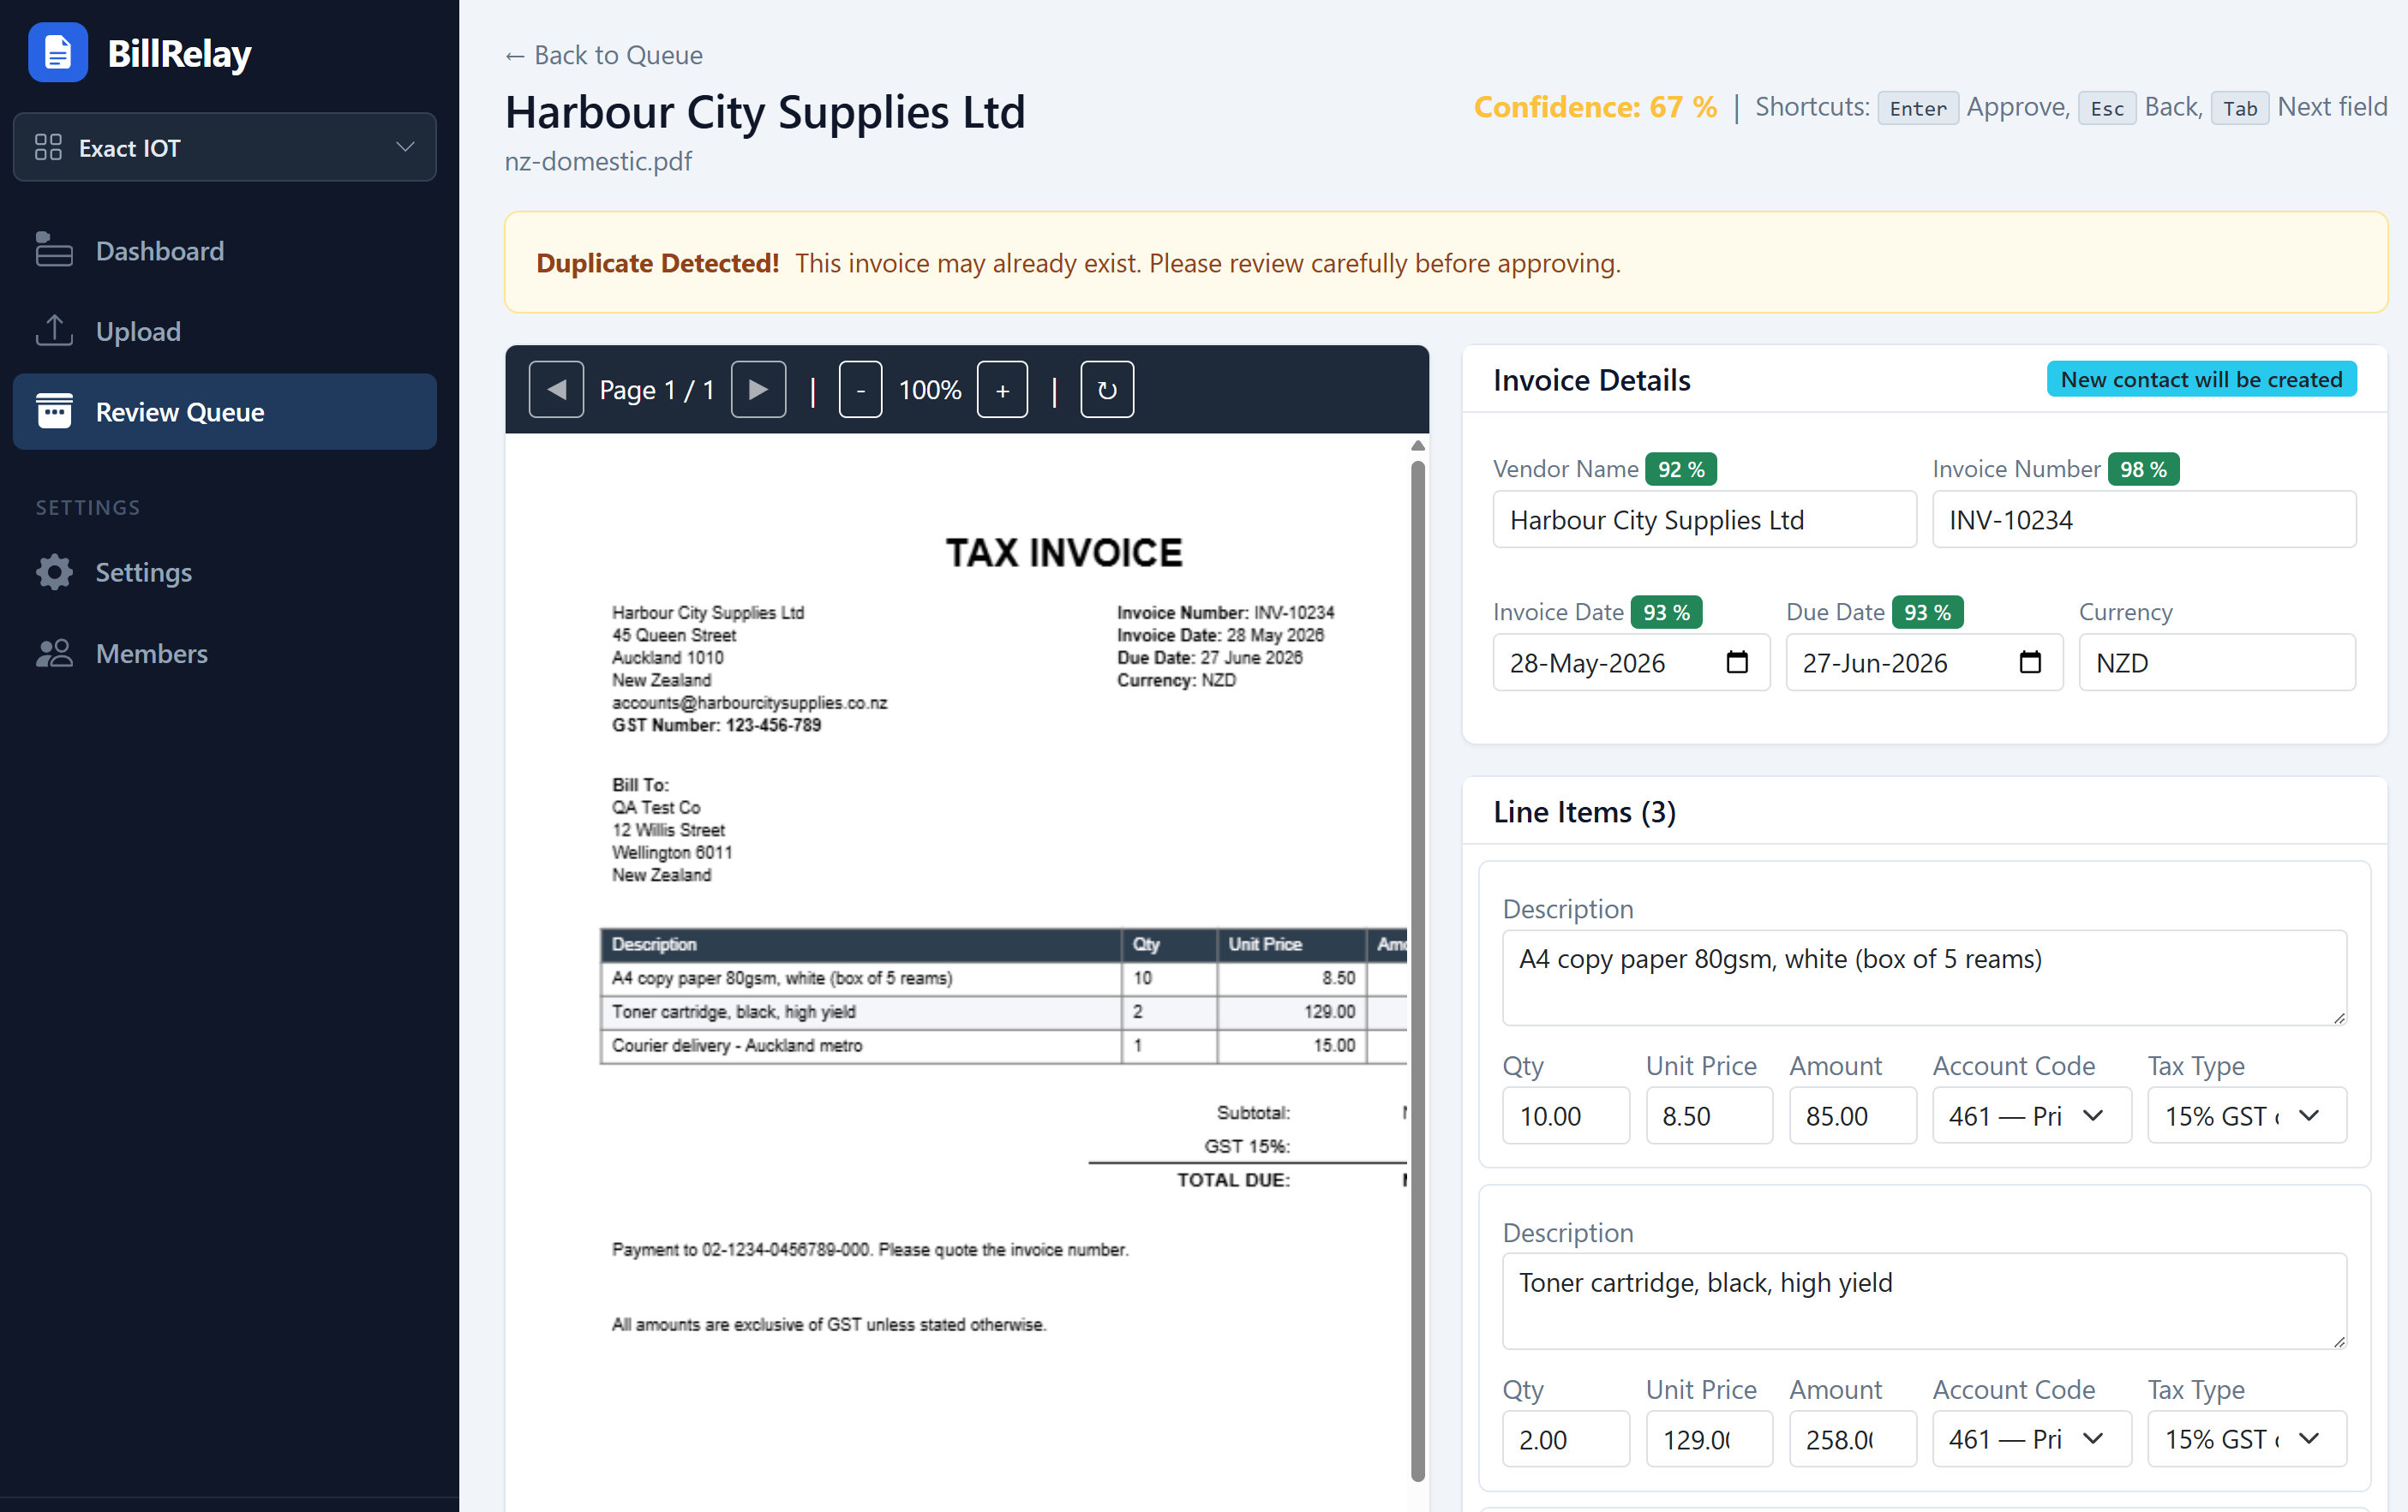Go to previous PDF page

click(x=556, y=389)
